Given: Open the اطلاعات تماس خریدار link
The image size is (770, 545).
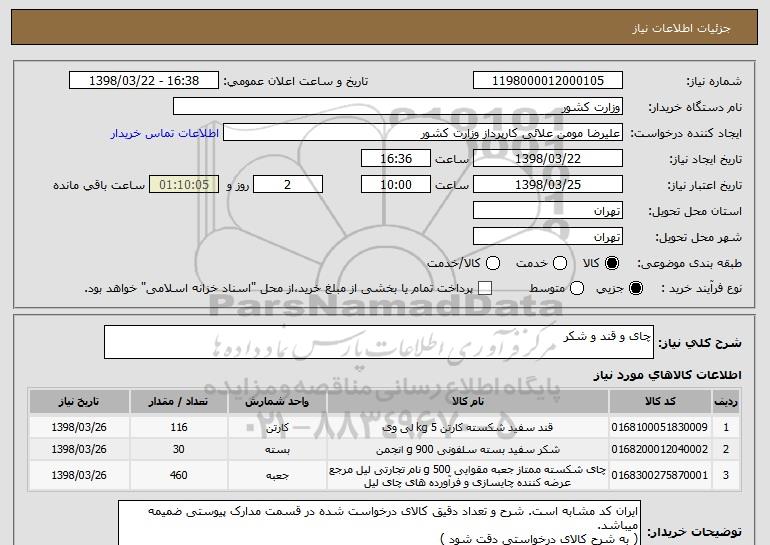Looking at the screenshot, I should click(165, 134).
